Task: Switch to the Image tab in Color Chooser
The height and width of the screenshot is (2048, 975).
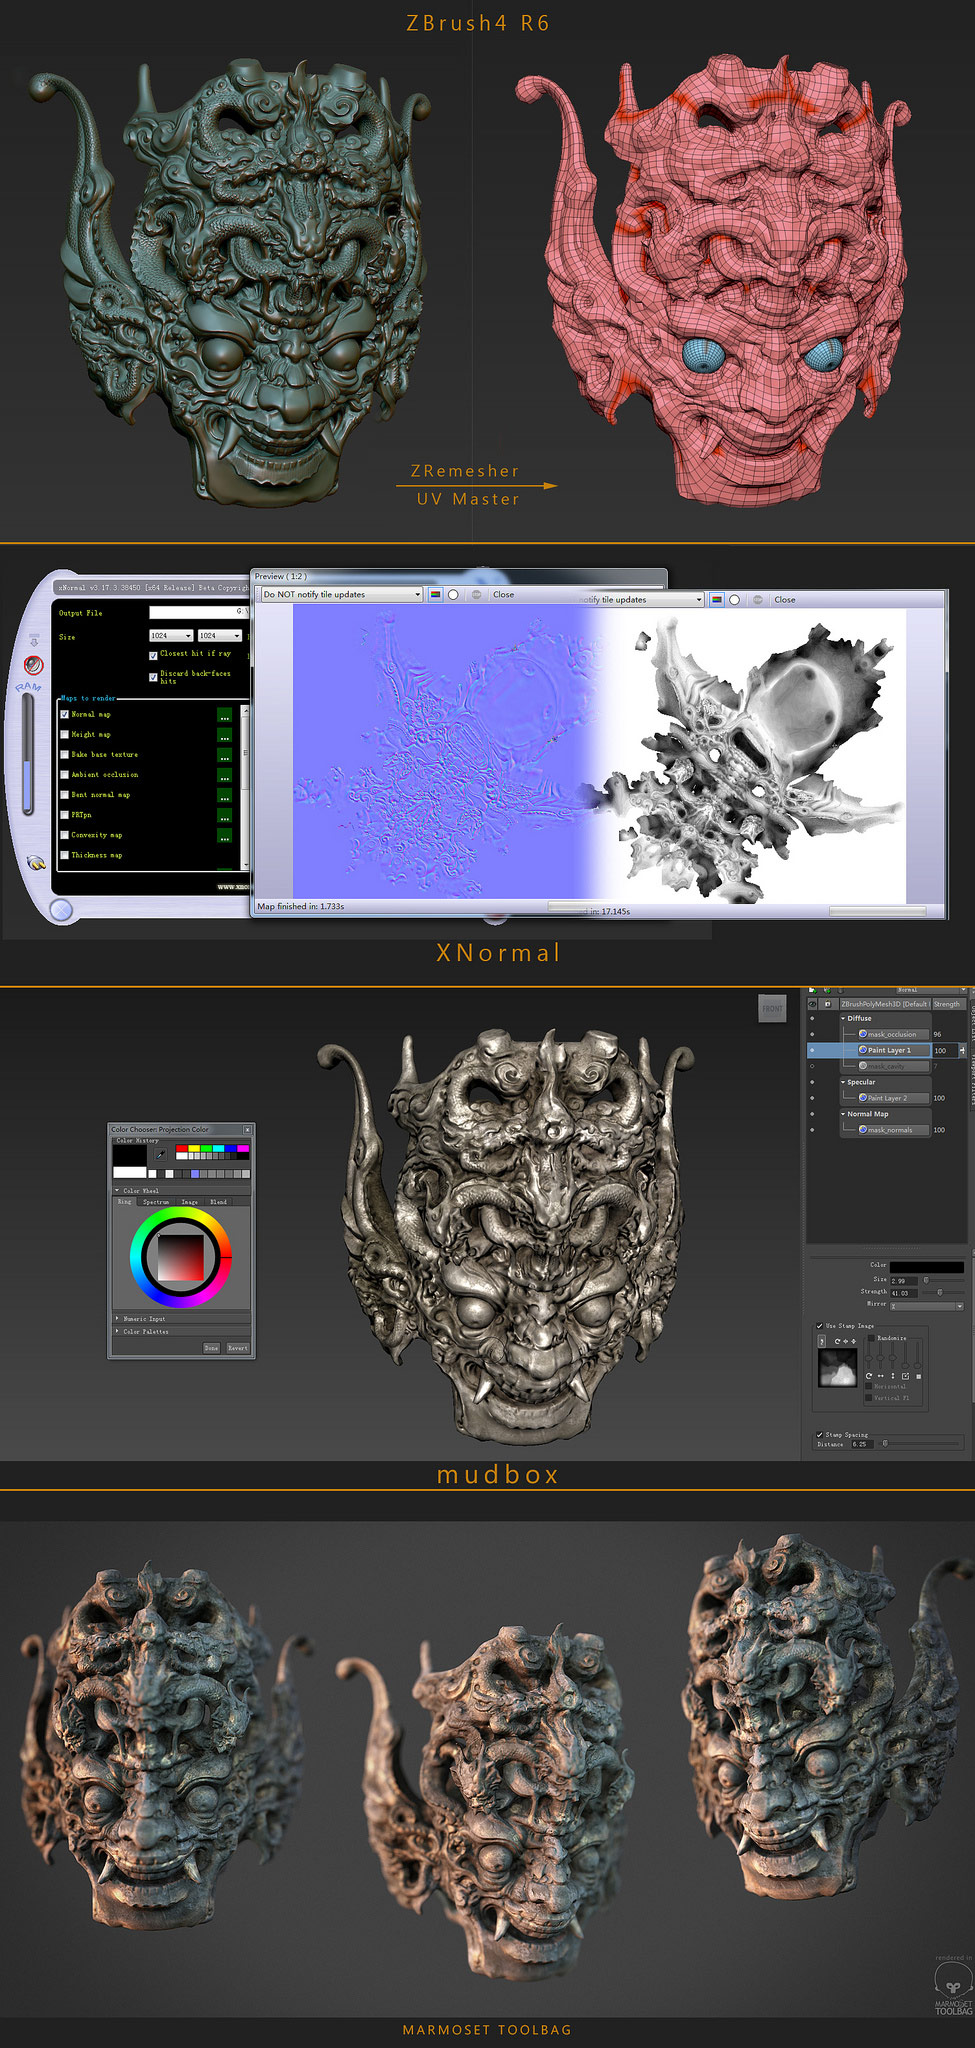Action: (x=189, y=1202)
